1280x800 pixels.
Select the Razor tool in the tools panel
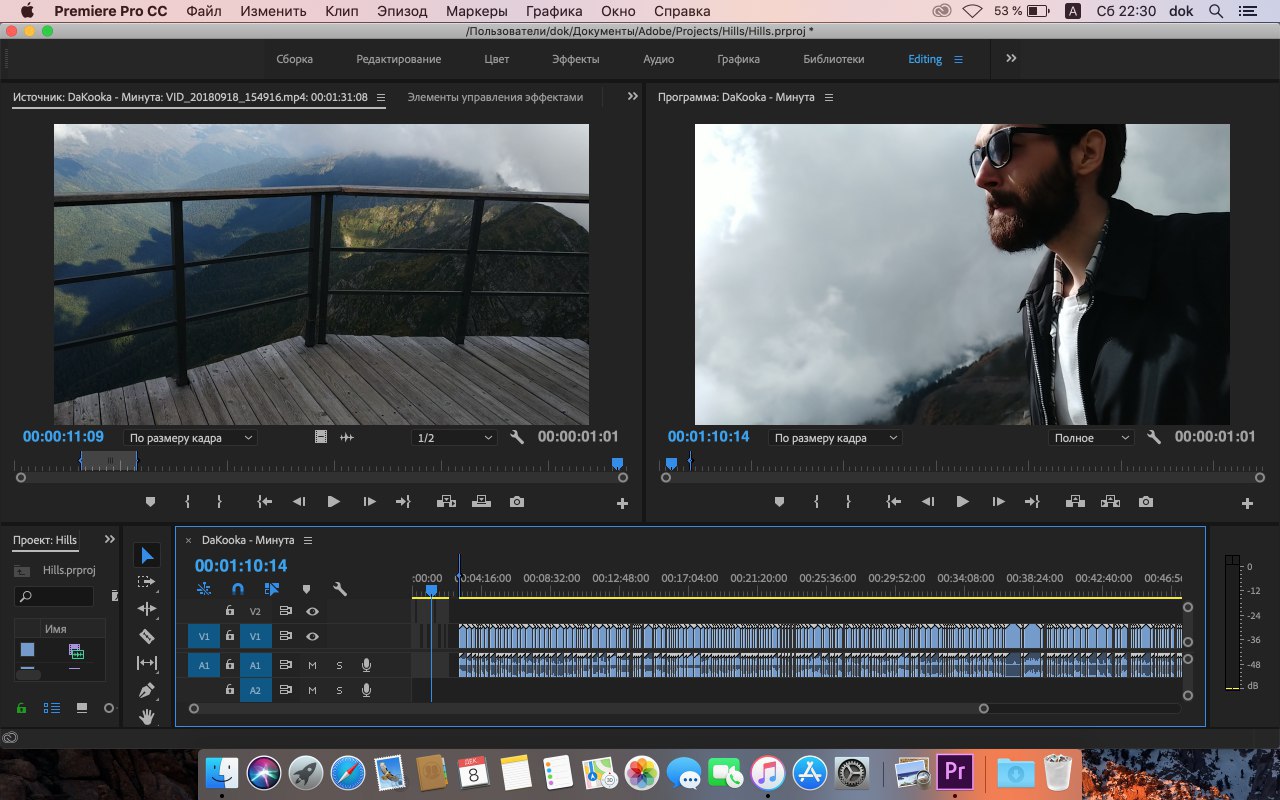[147, 636]
